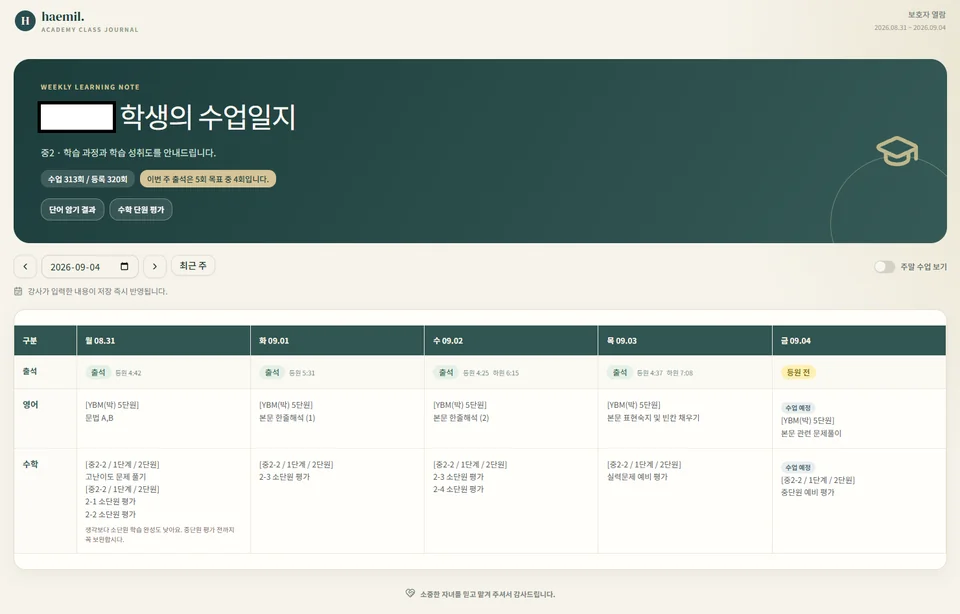Viewport: 960px width, 614px height.
Task: Jump to 최근 주 button
Action: (193, 266)
